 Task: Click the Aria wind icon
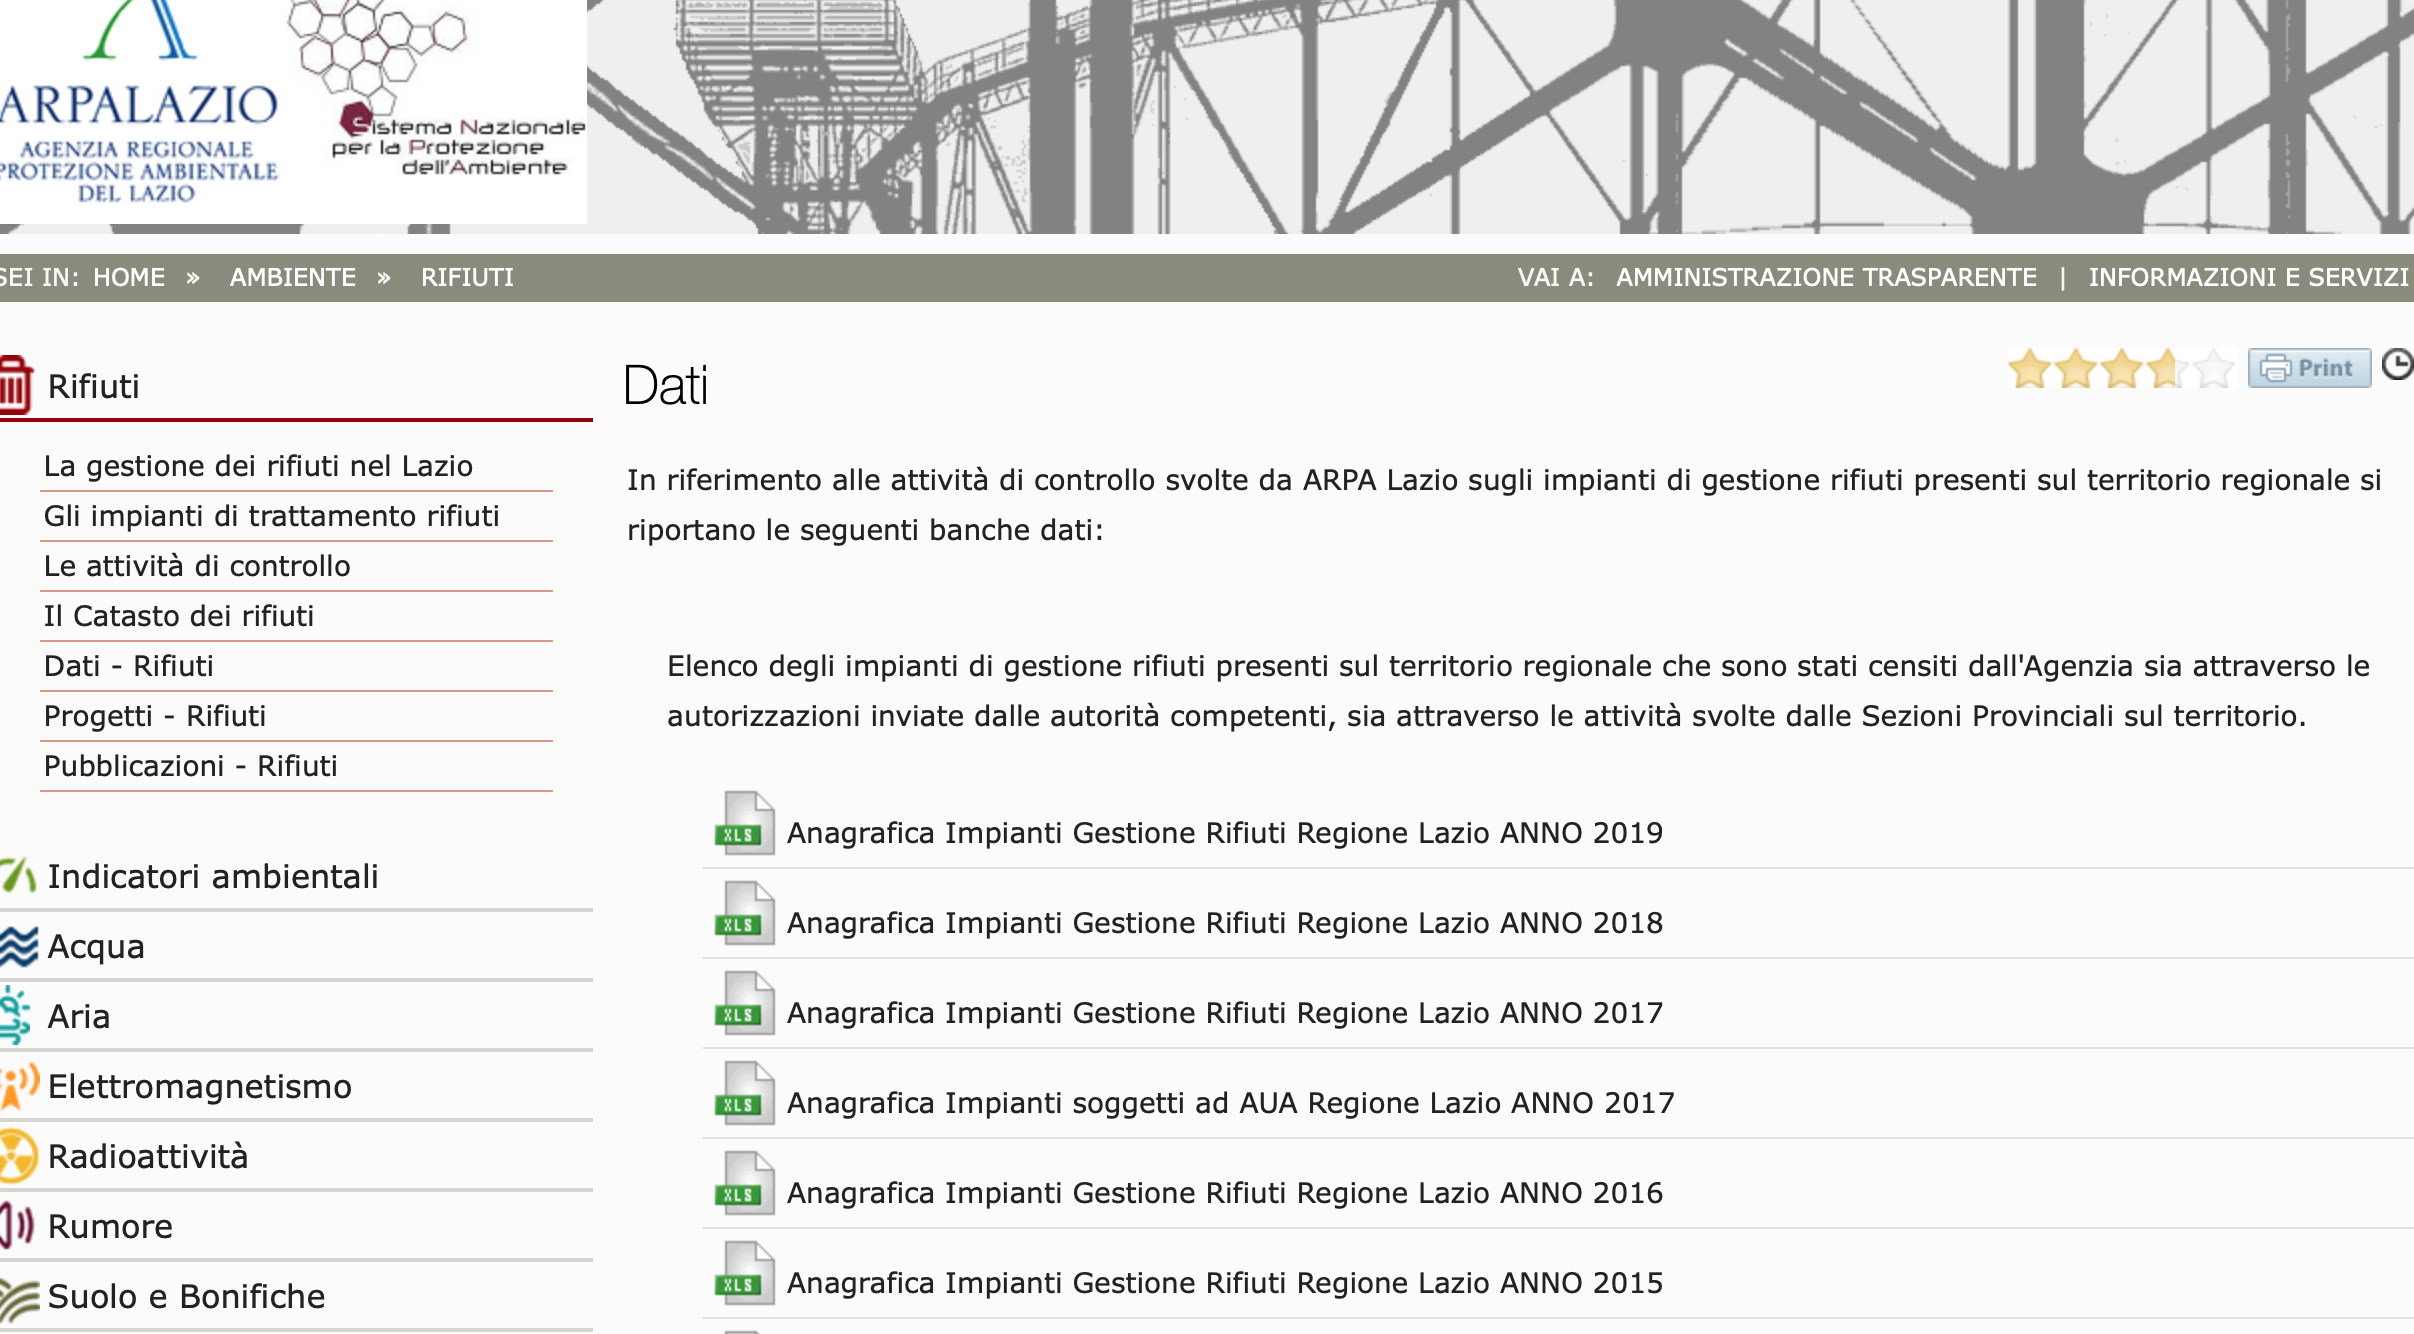click(16, 1015)
